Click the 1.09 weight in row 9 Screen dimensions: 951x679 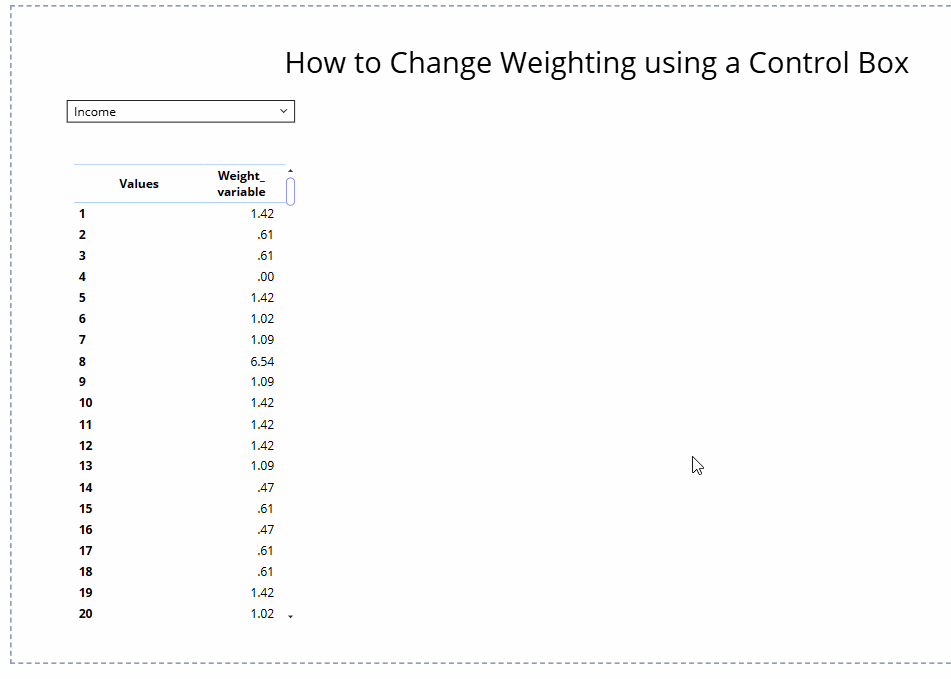262,381
